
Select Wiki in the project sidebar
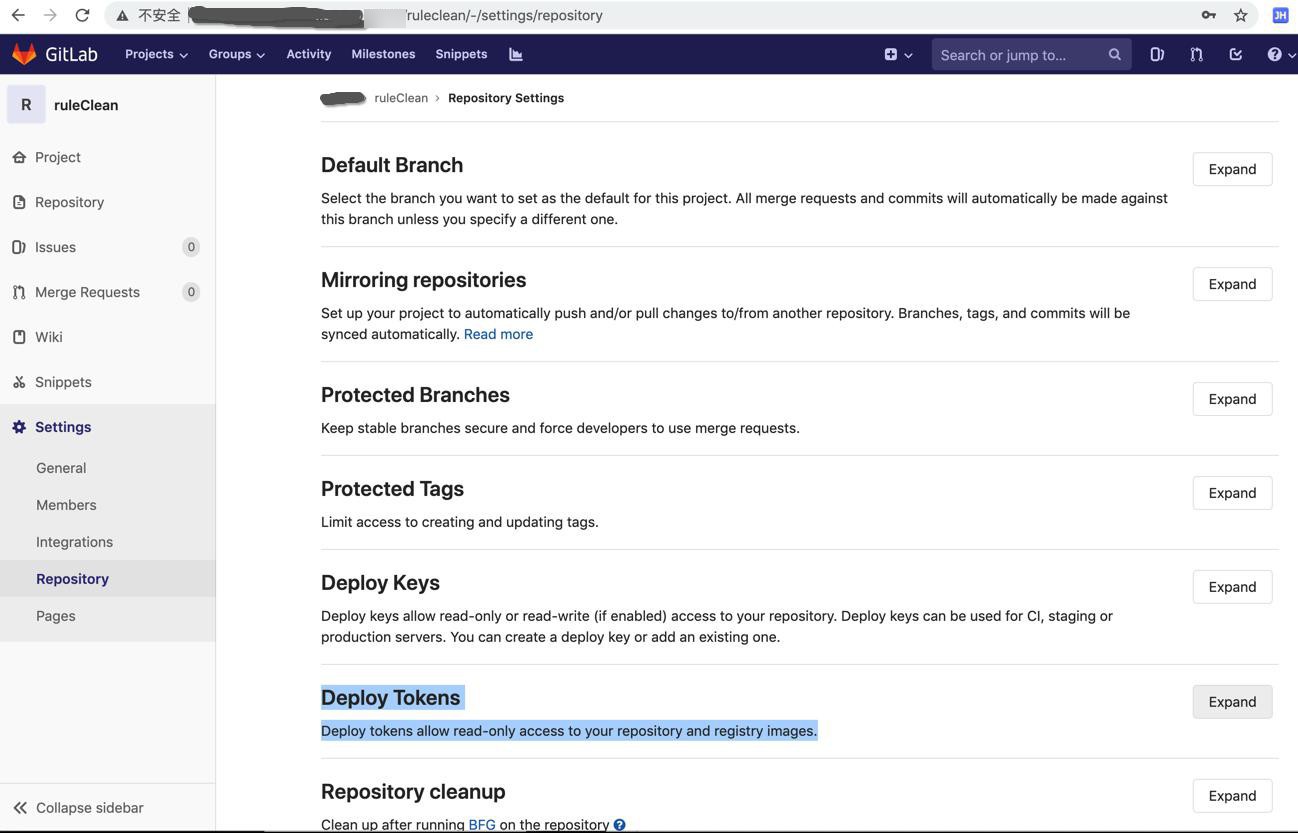coord(48,337)
